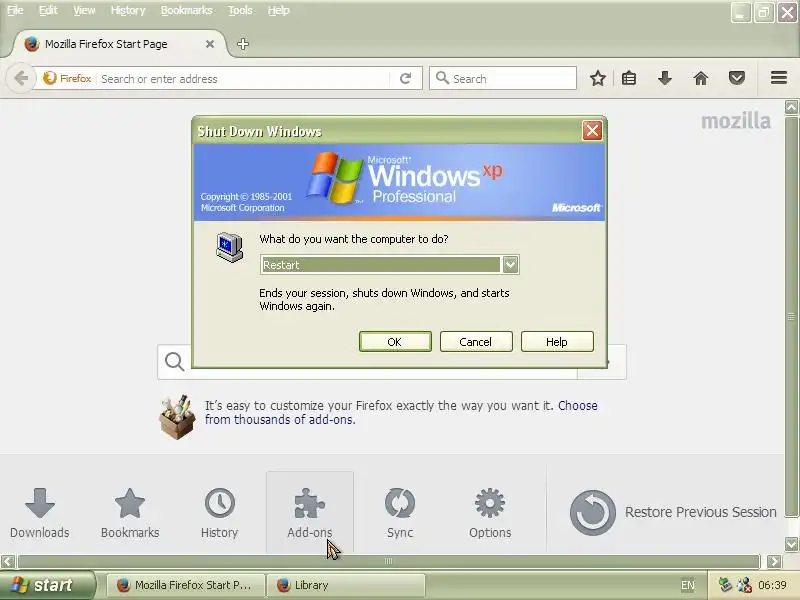Viewport: 800px width, 600px height.
Task: Click the Firefox back arrow button
Action: click(21, 79)
